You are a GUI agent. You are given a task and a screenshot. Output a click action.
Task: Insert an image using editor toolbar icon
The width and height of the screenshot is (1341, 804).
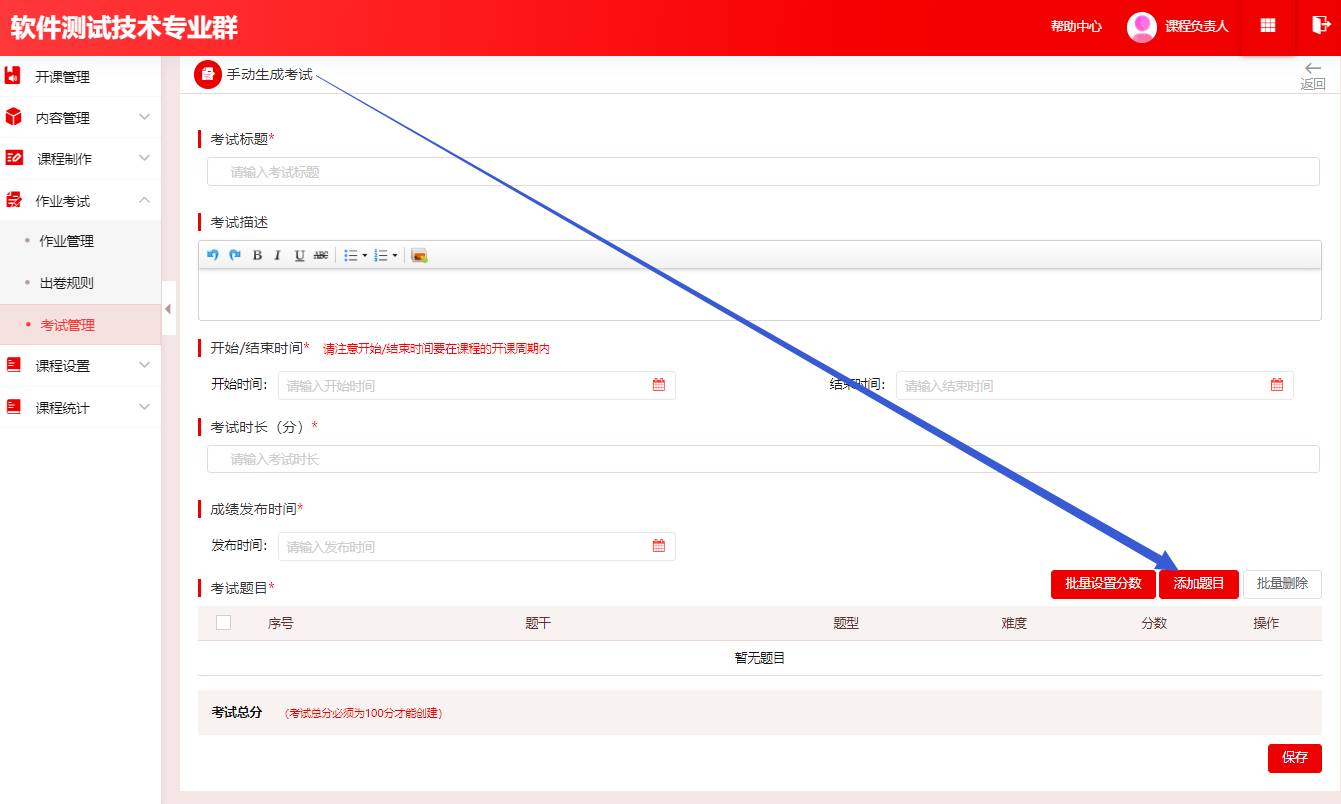pos(419,255)
